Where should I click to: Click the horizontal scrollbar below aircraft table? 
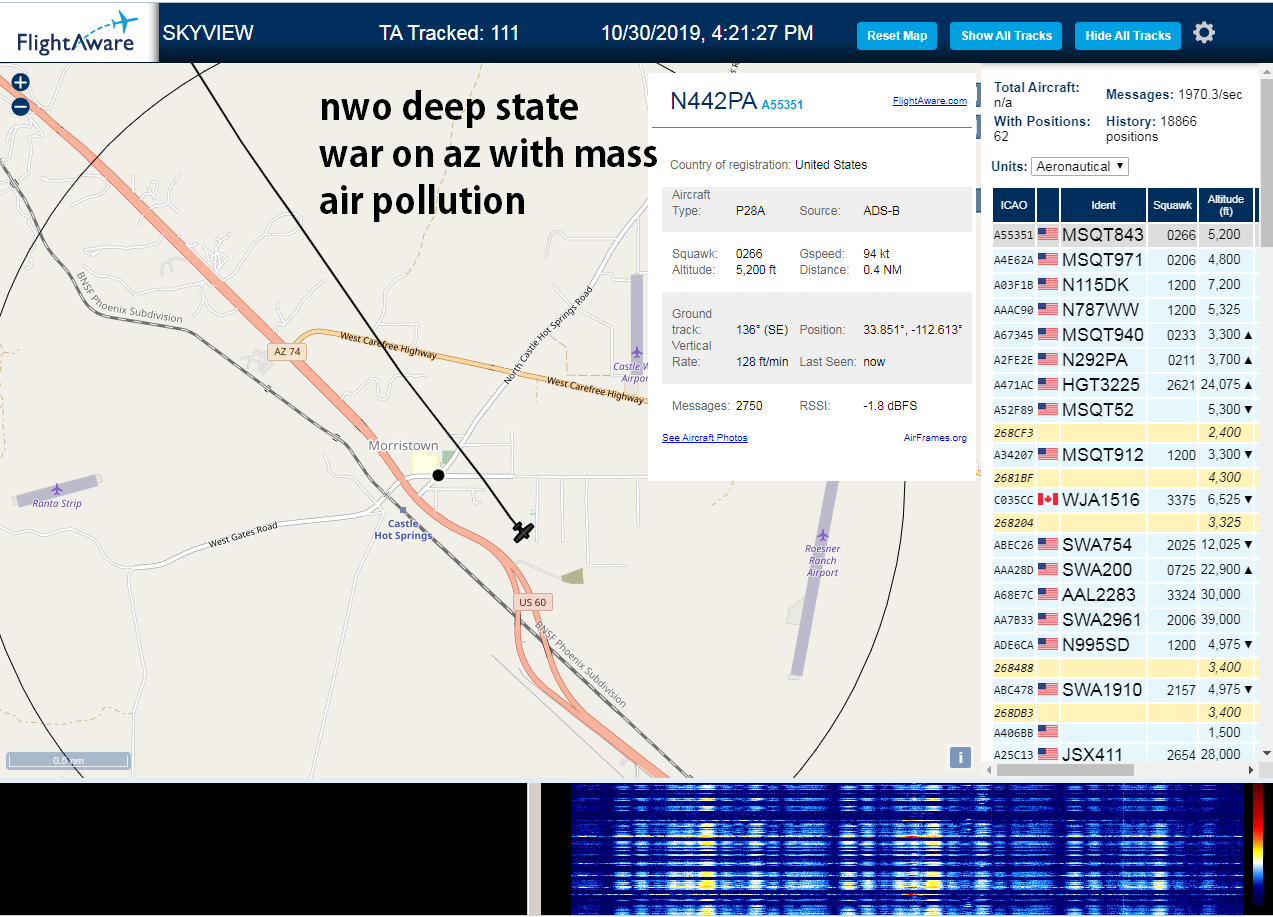1065,770
